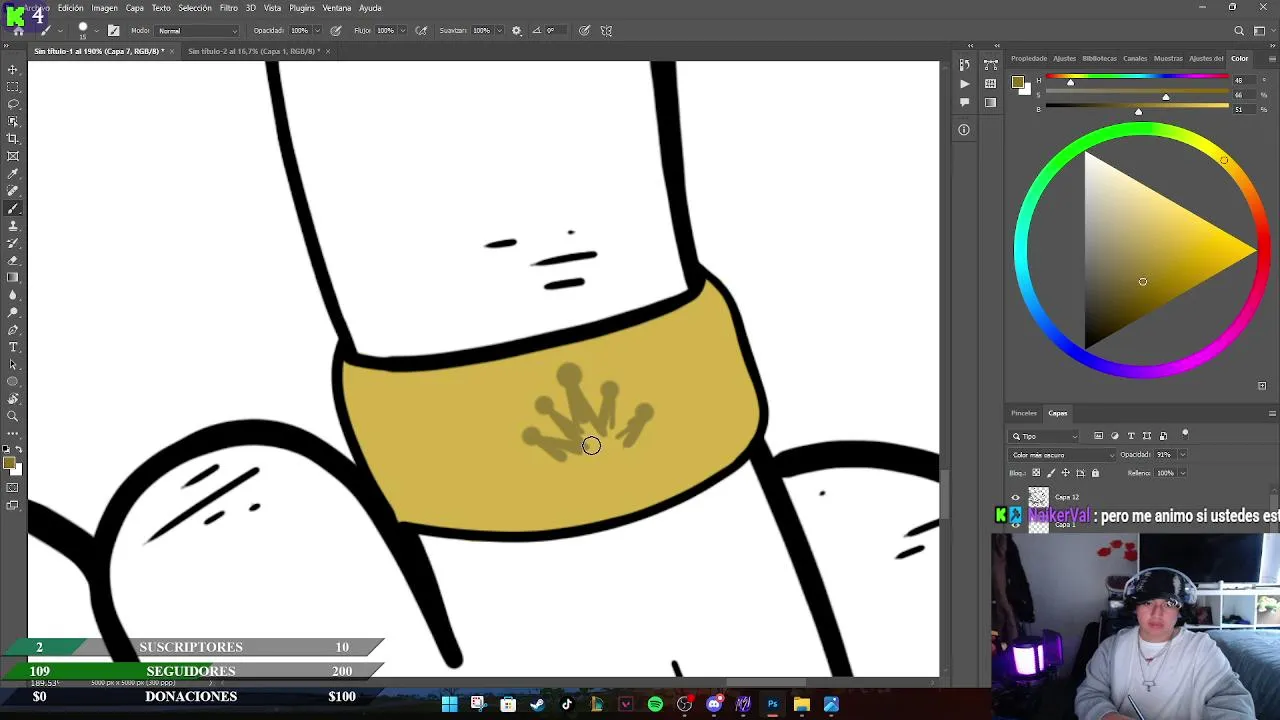Image resolution: width=1280 pixels, height=720 pixels.
Task: Select the Move tool
Action: [13, 70]
